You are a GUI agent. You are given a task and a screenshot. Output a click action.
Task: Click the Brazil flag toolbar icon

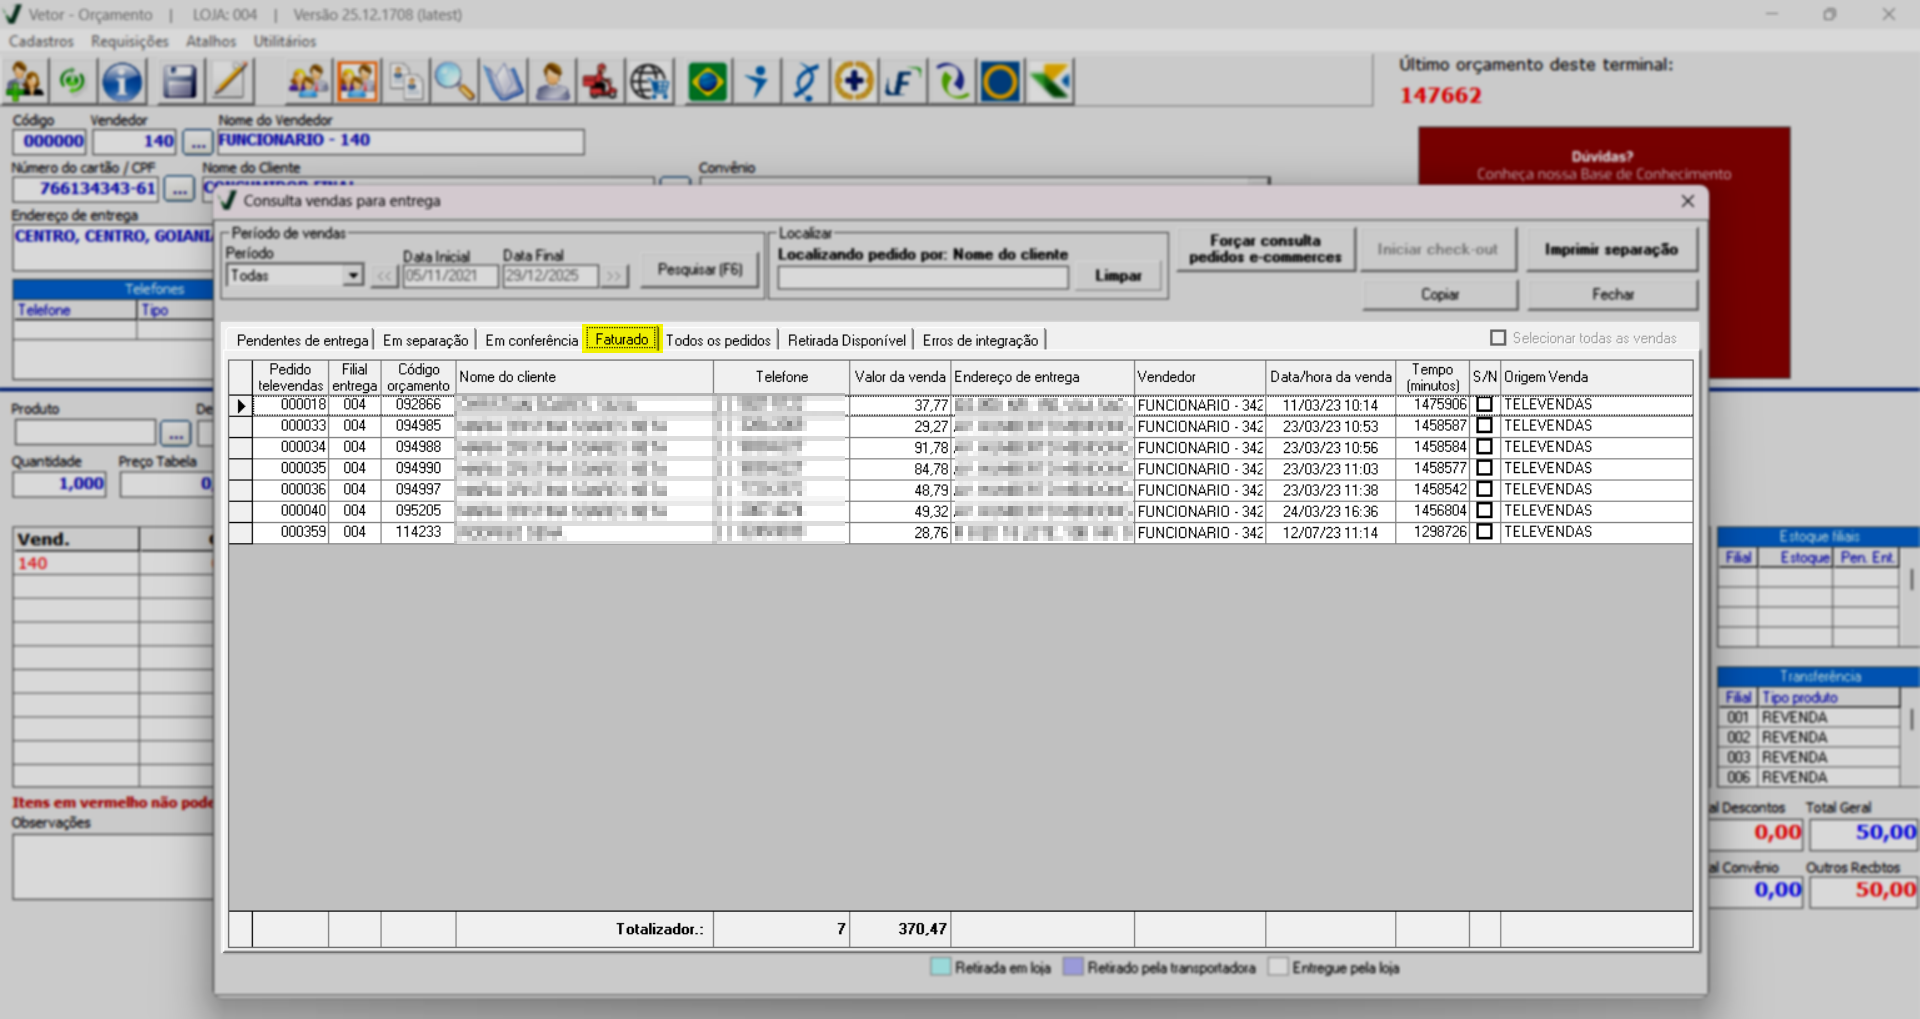coord(707,82)
